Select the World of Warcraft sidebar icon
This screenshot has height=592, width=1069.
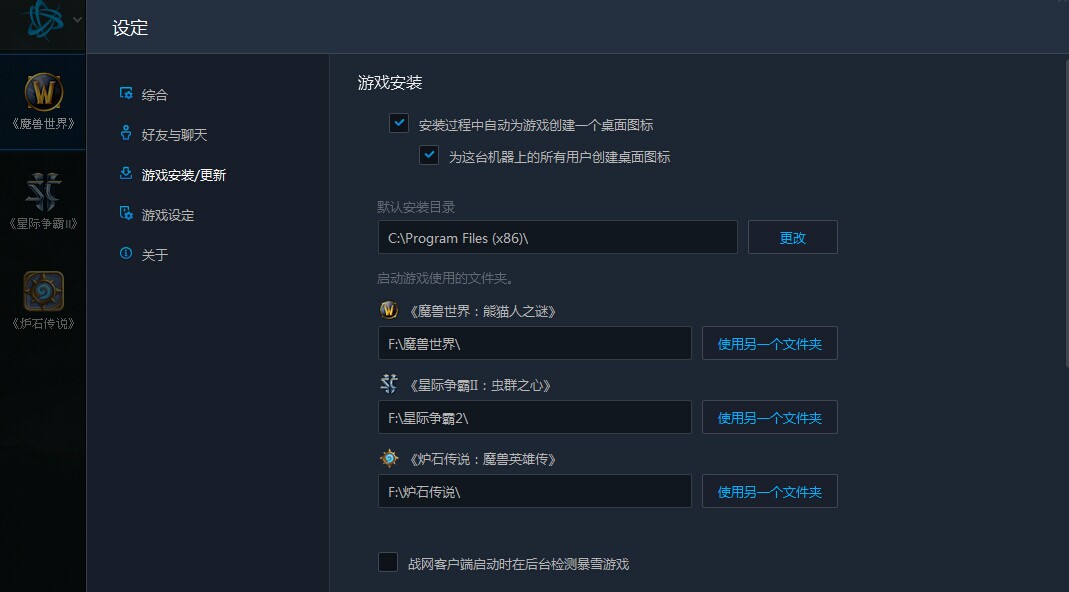point(44,92)
